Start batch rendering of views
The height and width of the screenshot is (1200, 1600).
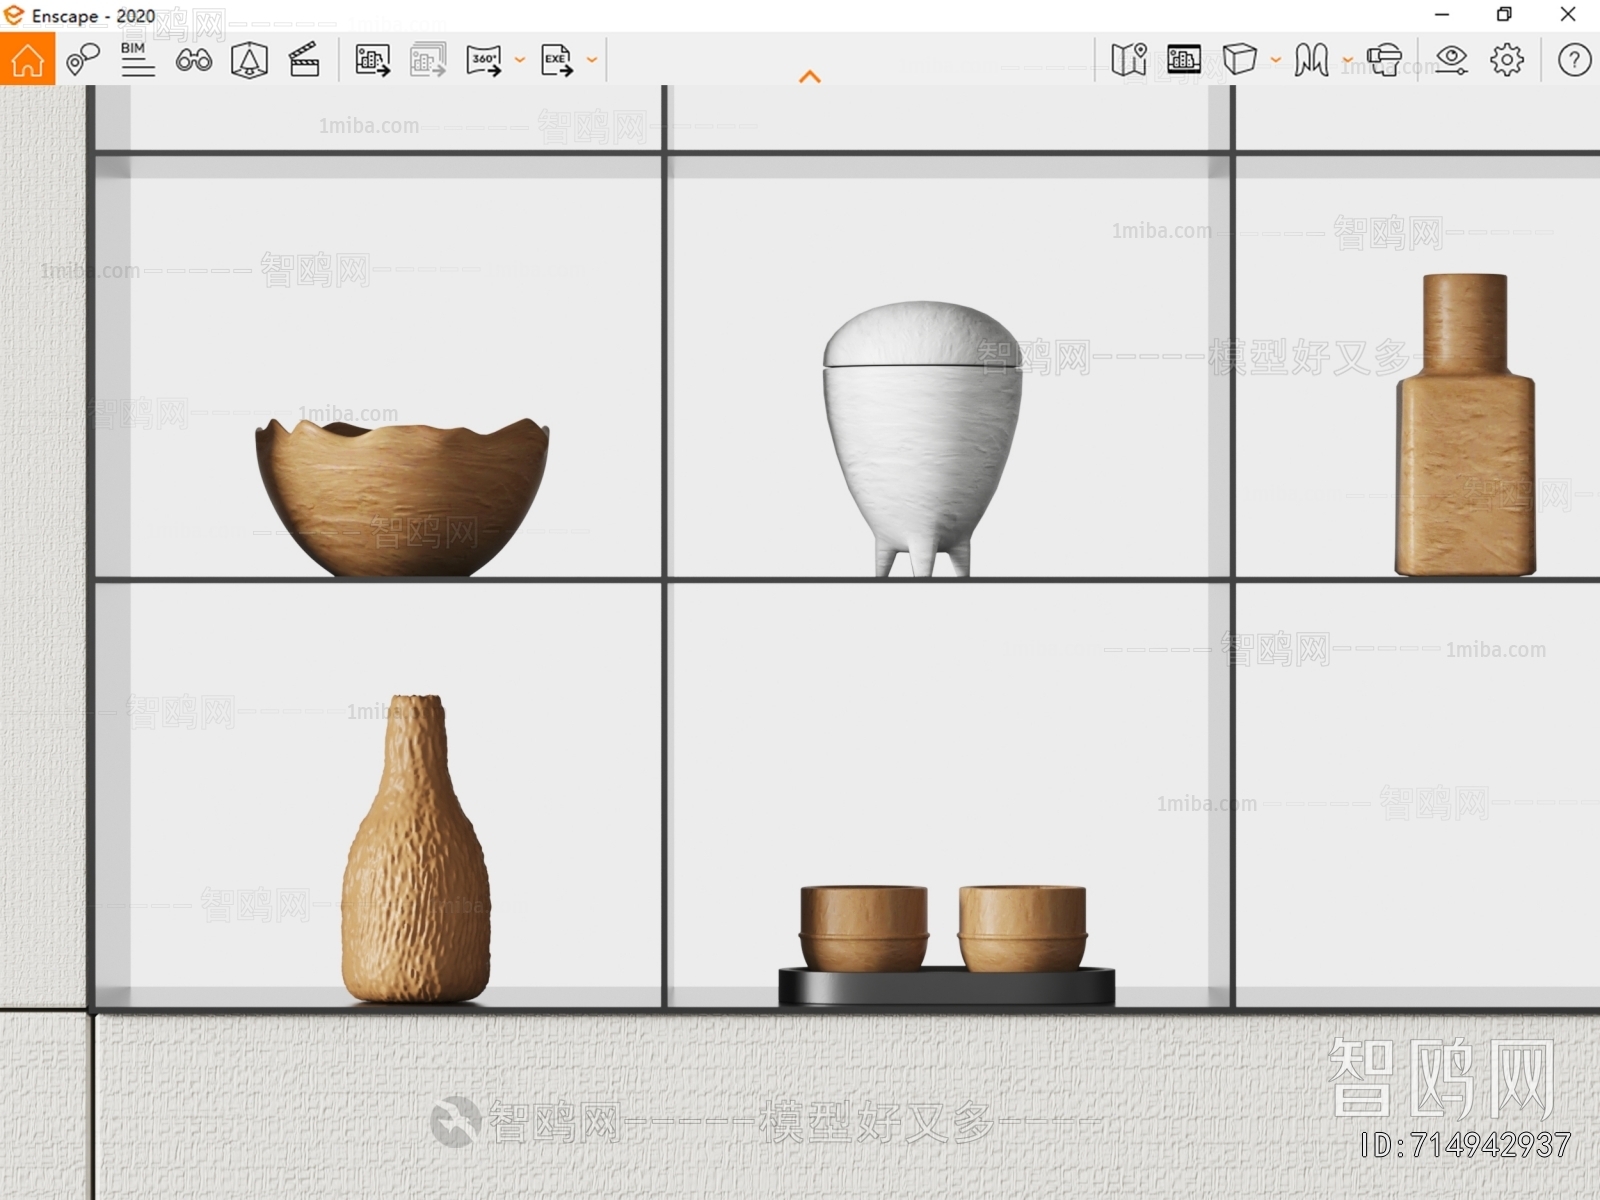tap(428, 60)
